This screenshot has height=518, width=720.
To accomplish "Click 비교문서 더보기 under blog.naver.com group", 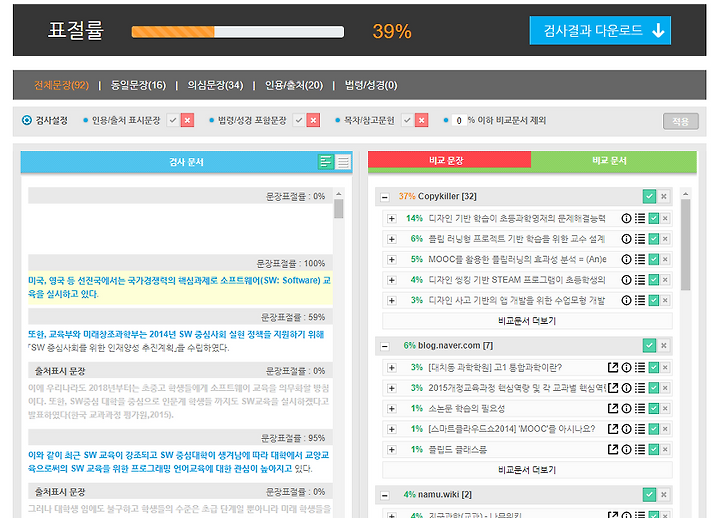I will [527, 470].
